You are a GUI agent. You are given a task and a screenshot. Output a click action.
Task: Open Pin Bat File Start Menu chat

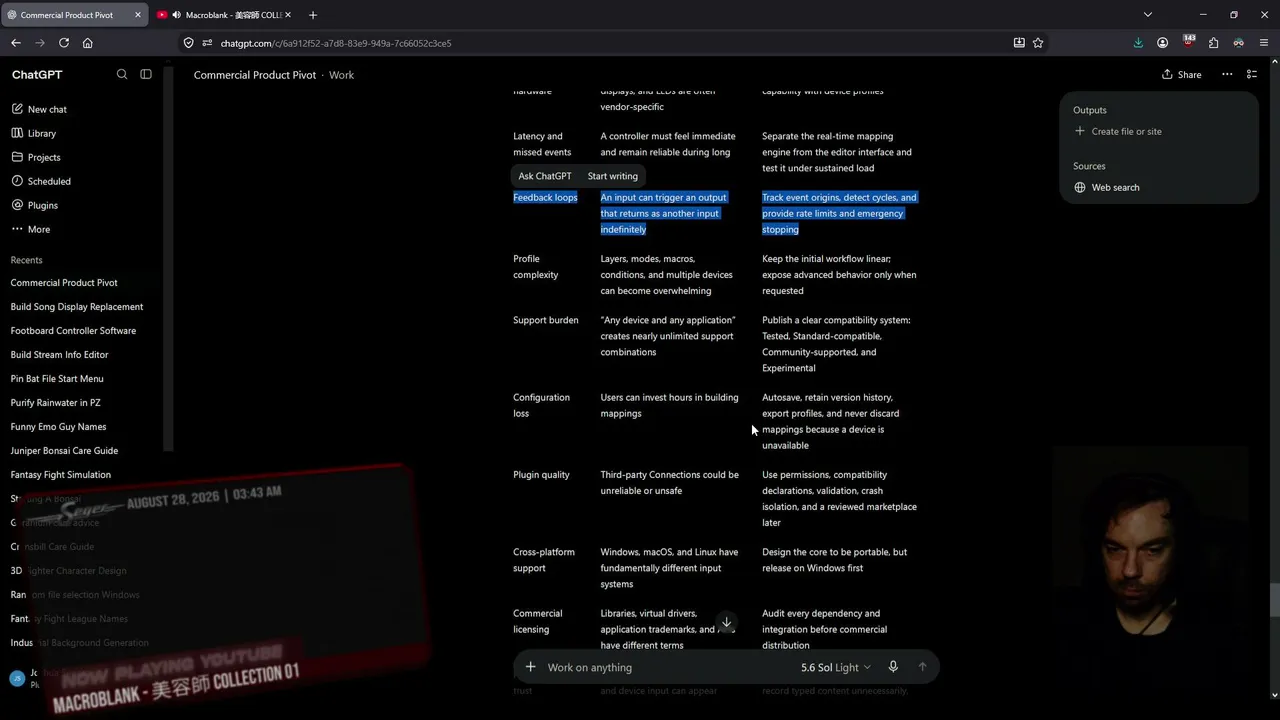pos(57,379)
